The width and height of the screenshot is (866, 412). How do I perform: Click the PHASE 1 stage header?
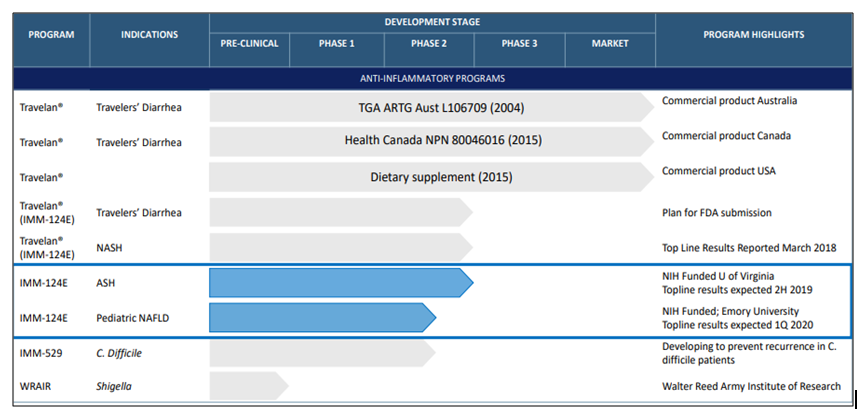click(336, 44)
